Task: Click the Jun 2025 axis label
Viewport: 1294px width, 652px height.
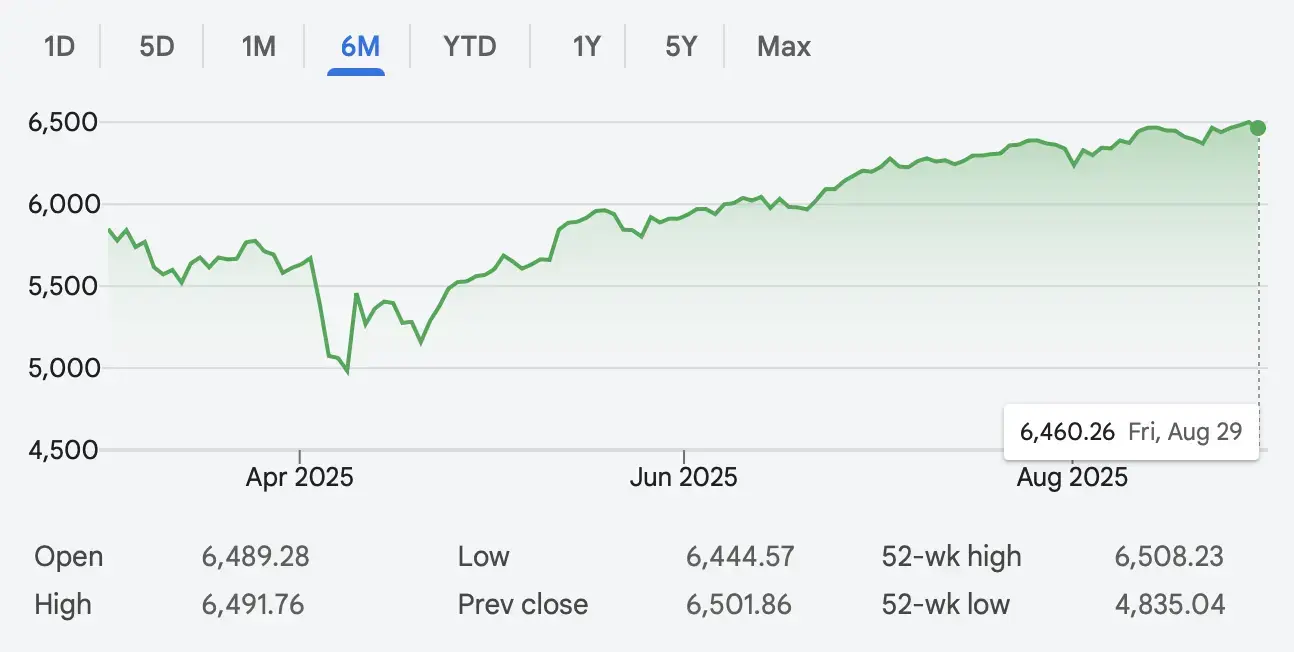Action: pyautogui.click(x=684, y=477)
